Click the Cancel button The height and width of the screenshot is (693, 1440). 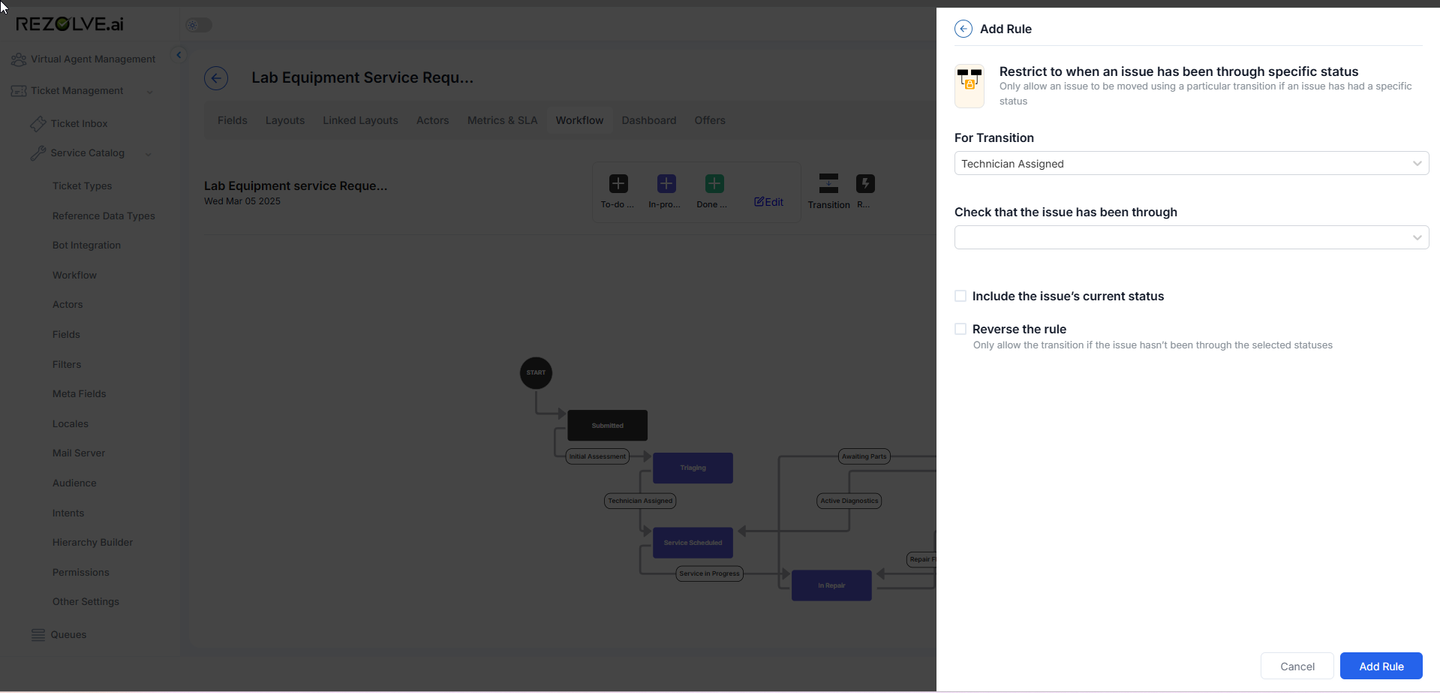[1297, 666]
